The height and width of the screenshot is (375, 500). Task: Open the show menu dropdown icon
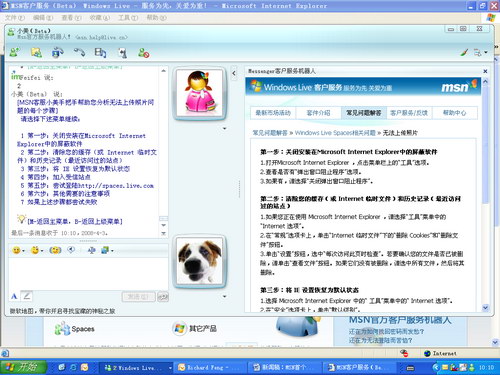coord(481,52)
